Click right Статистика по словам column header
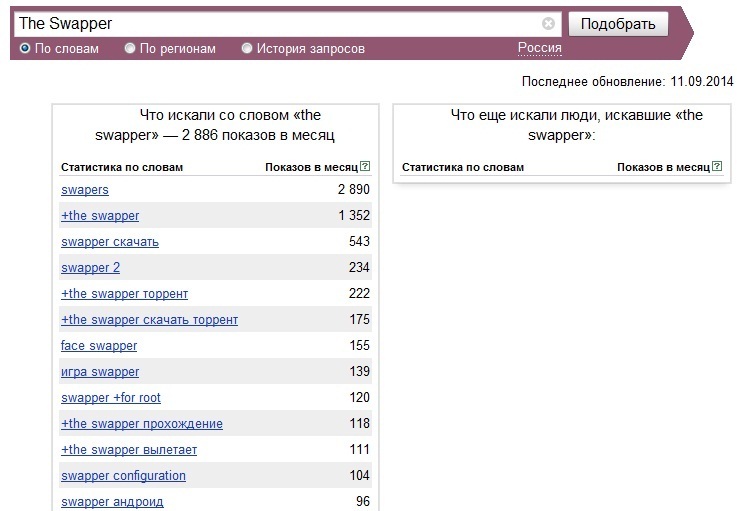Image resolution: width=737 pixels, height=511 pixels. pyautogui.click(x=463, y=167)
